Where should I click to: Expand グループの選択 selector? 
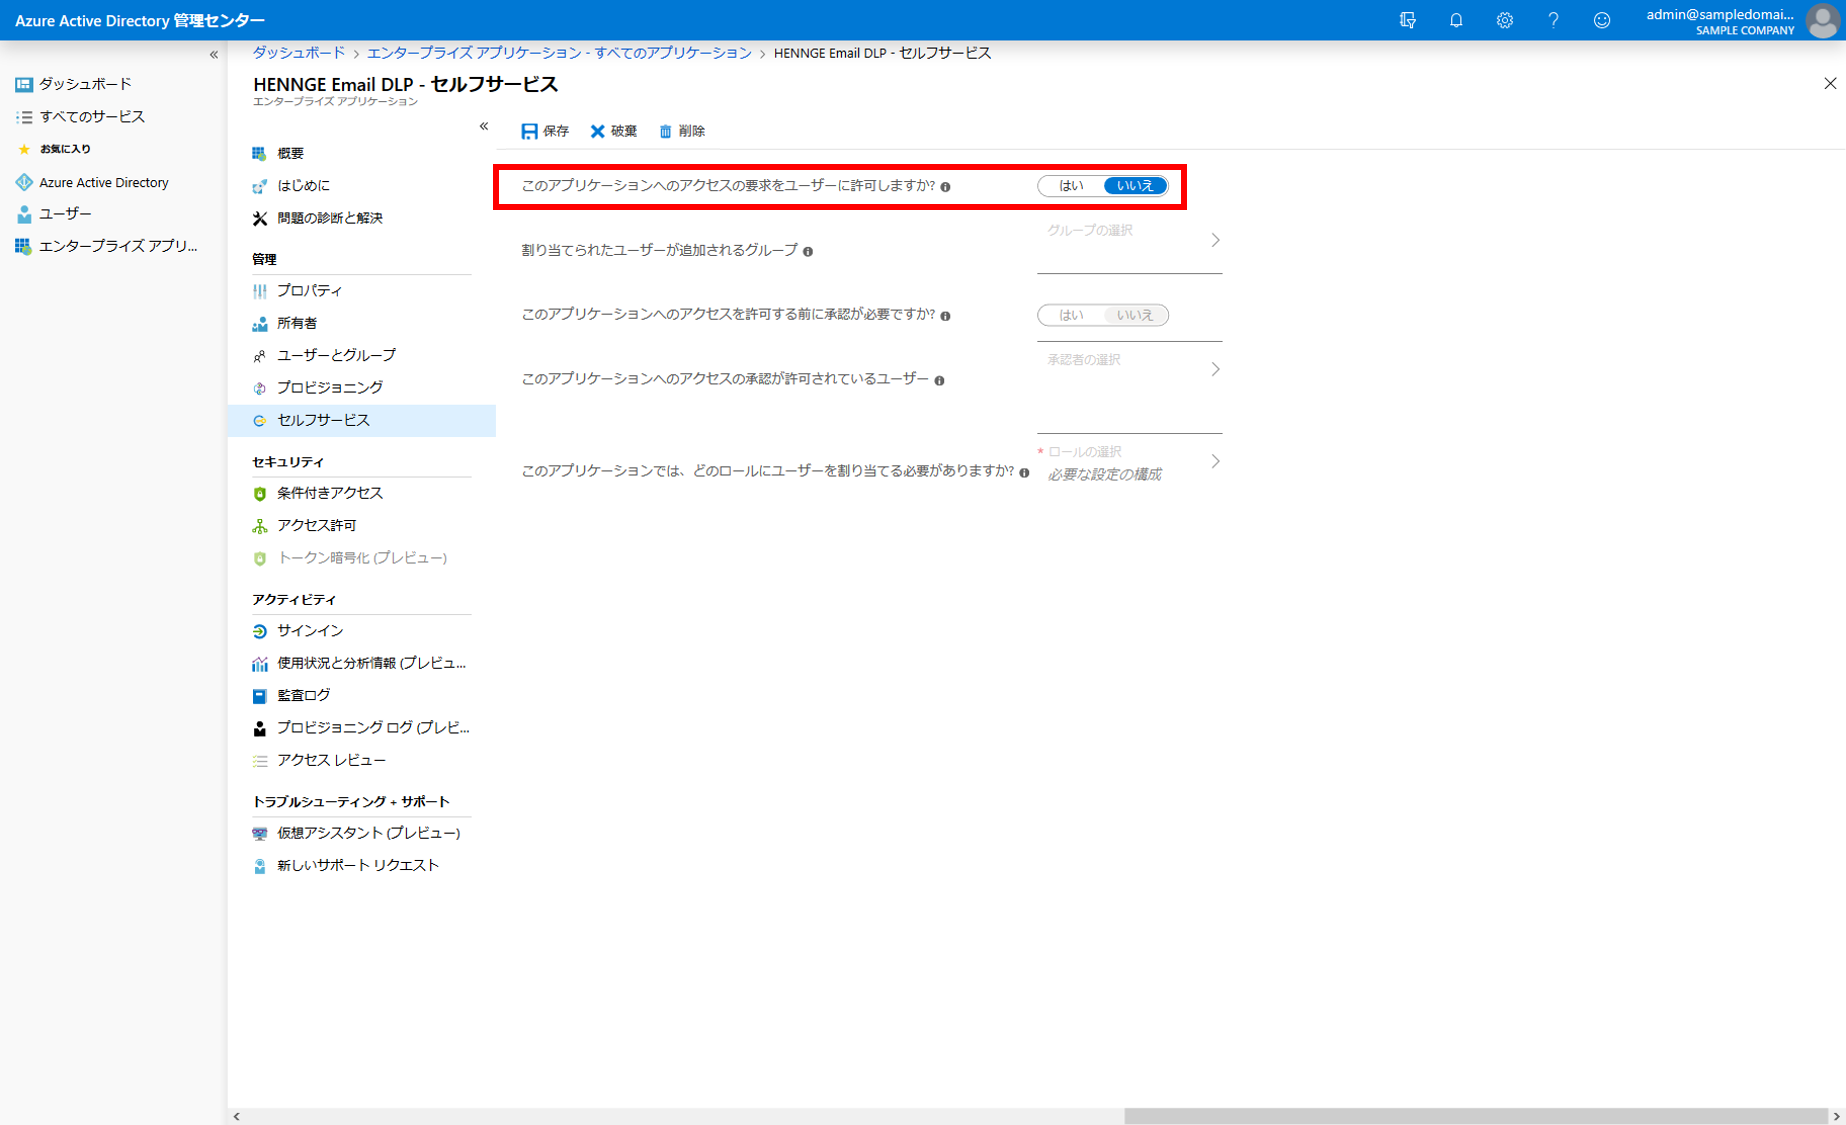(x=1129, y=241)
